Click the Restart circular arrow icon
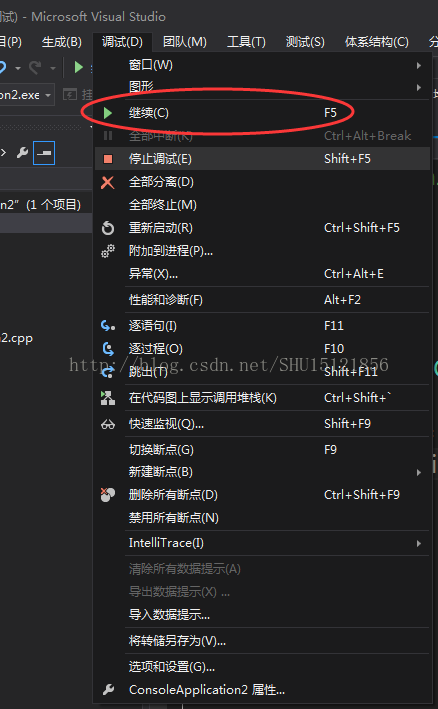Viewport: 438px width, 709px height. click(x=108, y=228)
